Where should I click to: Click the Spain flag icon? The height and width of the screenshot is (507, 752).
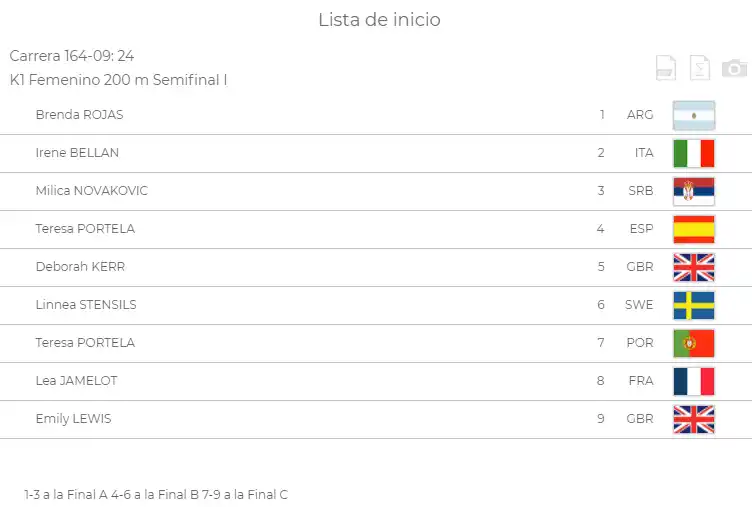(x=694, y=229)
